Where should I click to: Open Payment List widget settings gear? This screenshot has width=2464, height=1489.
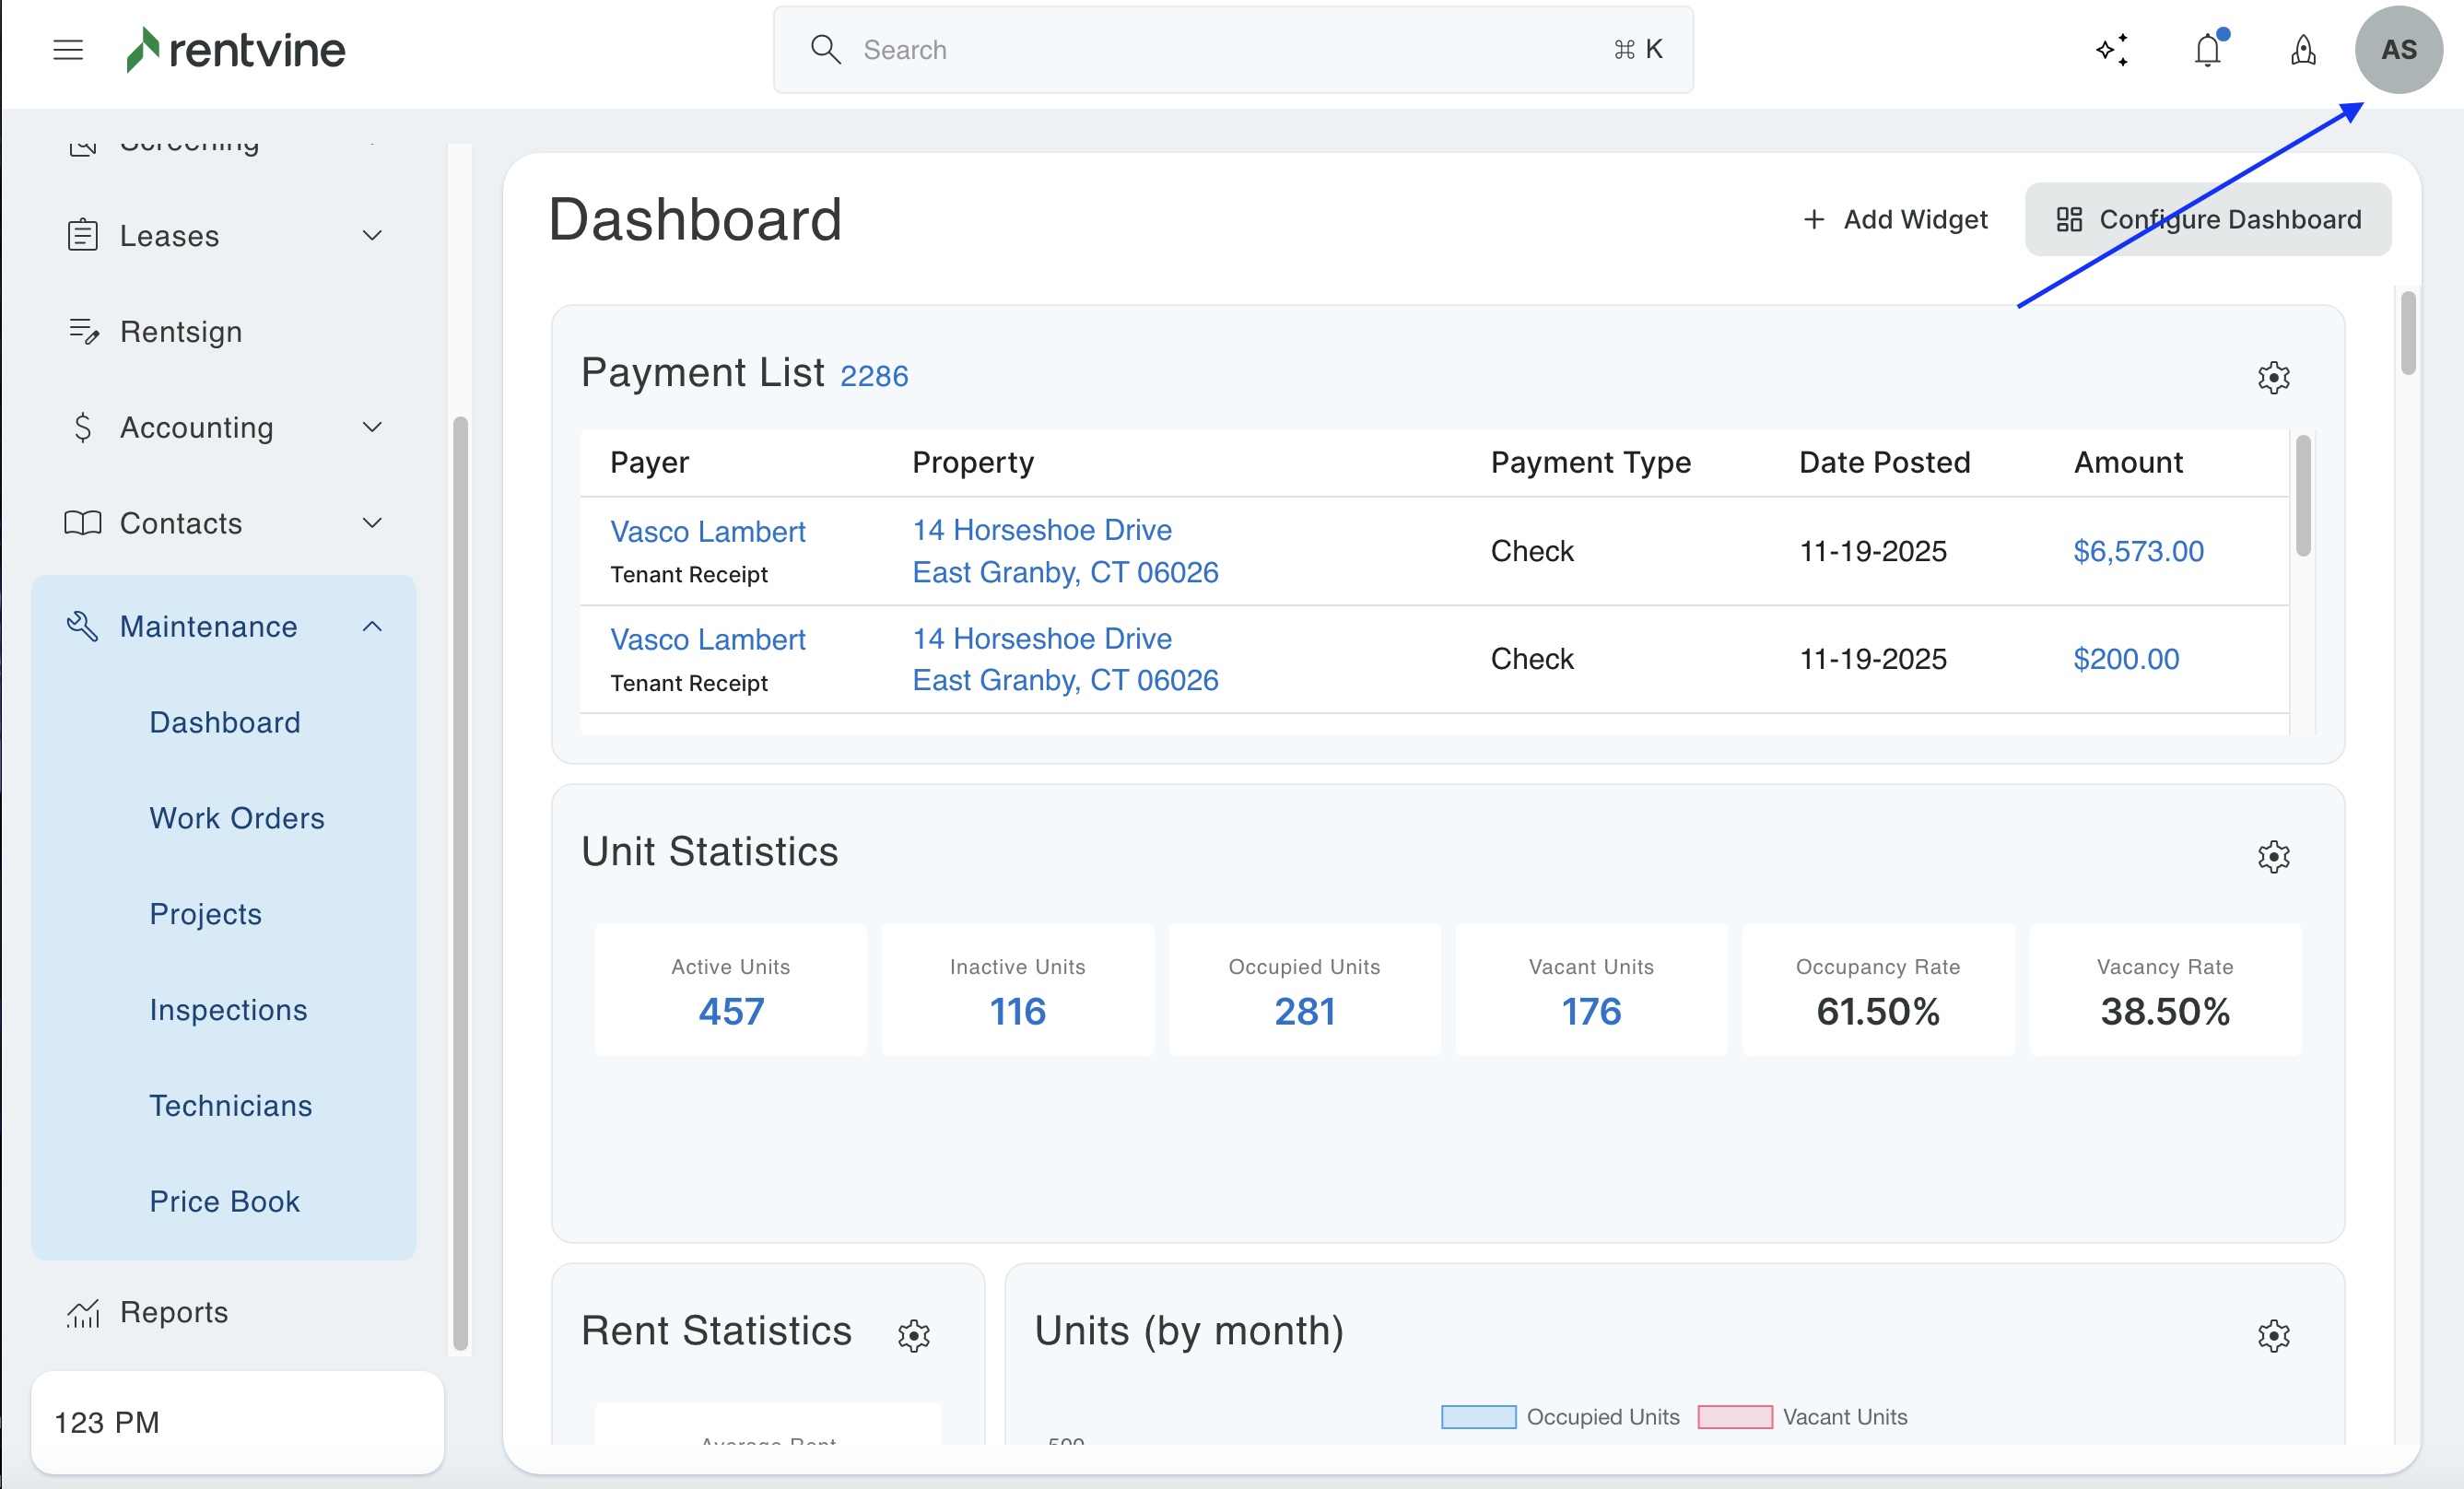[x=2272, y=377]
